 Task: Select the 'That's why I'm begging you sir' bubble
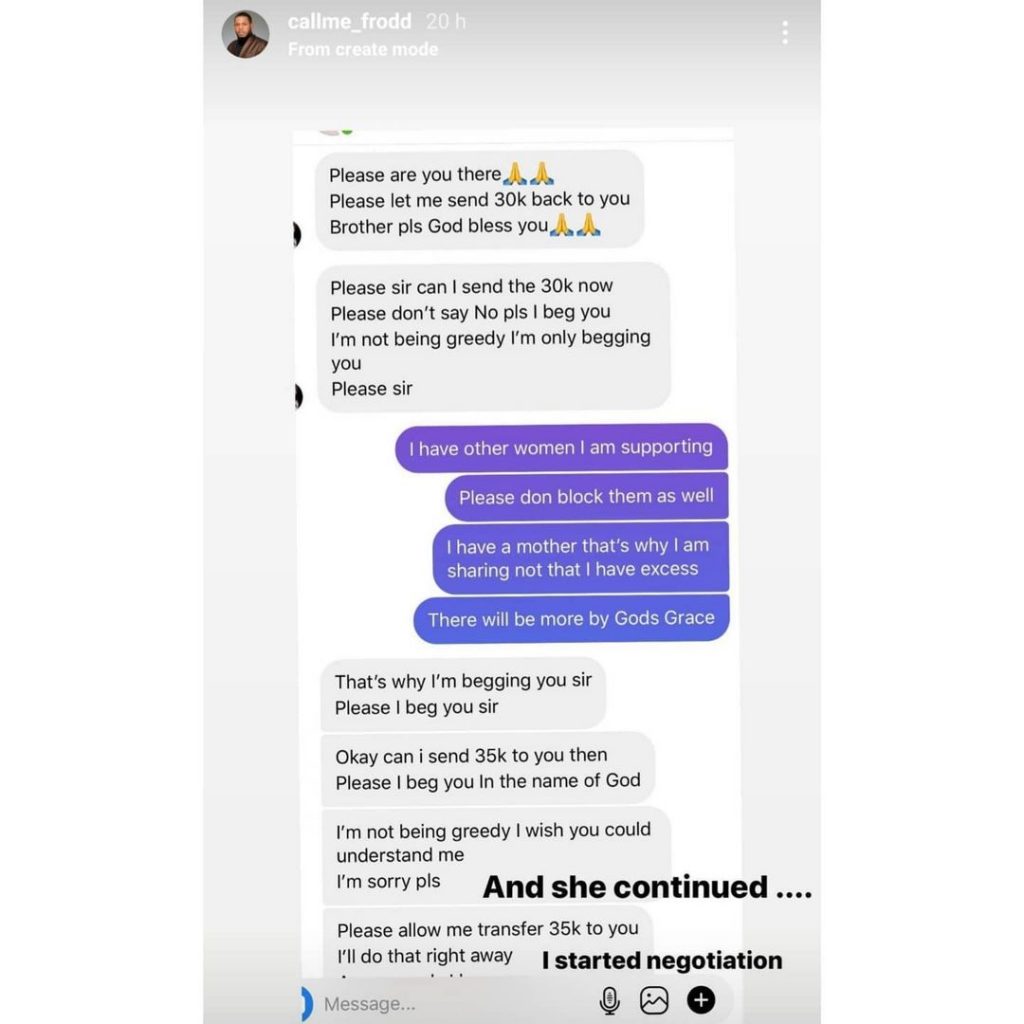pyautogui.click(x=463, y=694)
